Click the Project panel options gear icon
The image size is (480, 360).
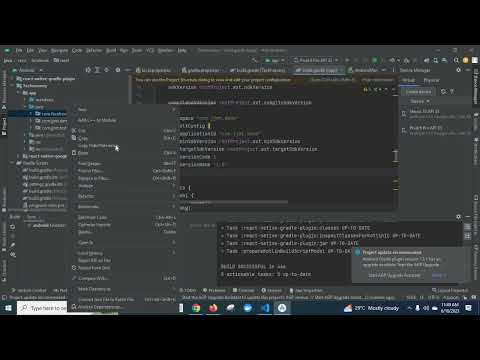[118, 70]
